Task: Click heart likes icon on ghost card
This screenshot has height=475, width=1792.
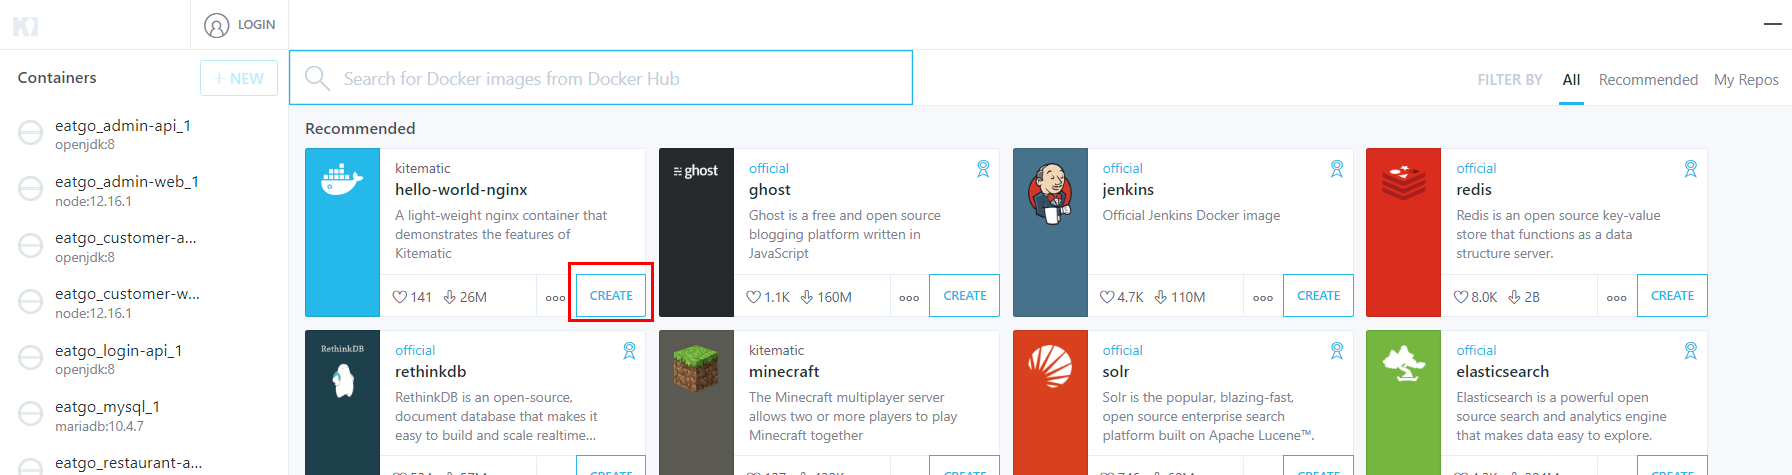Action: pyautogui.click(x=754, y=297)
